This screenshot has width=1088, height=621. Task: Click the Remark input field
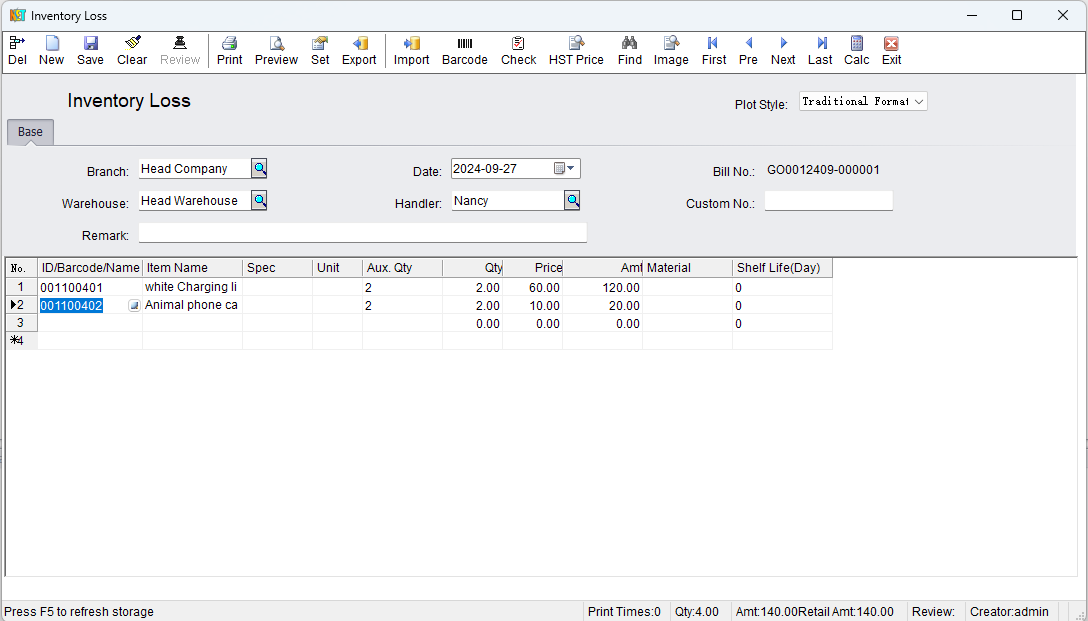pyautogui.click(x=362, y=234)
